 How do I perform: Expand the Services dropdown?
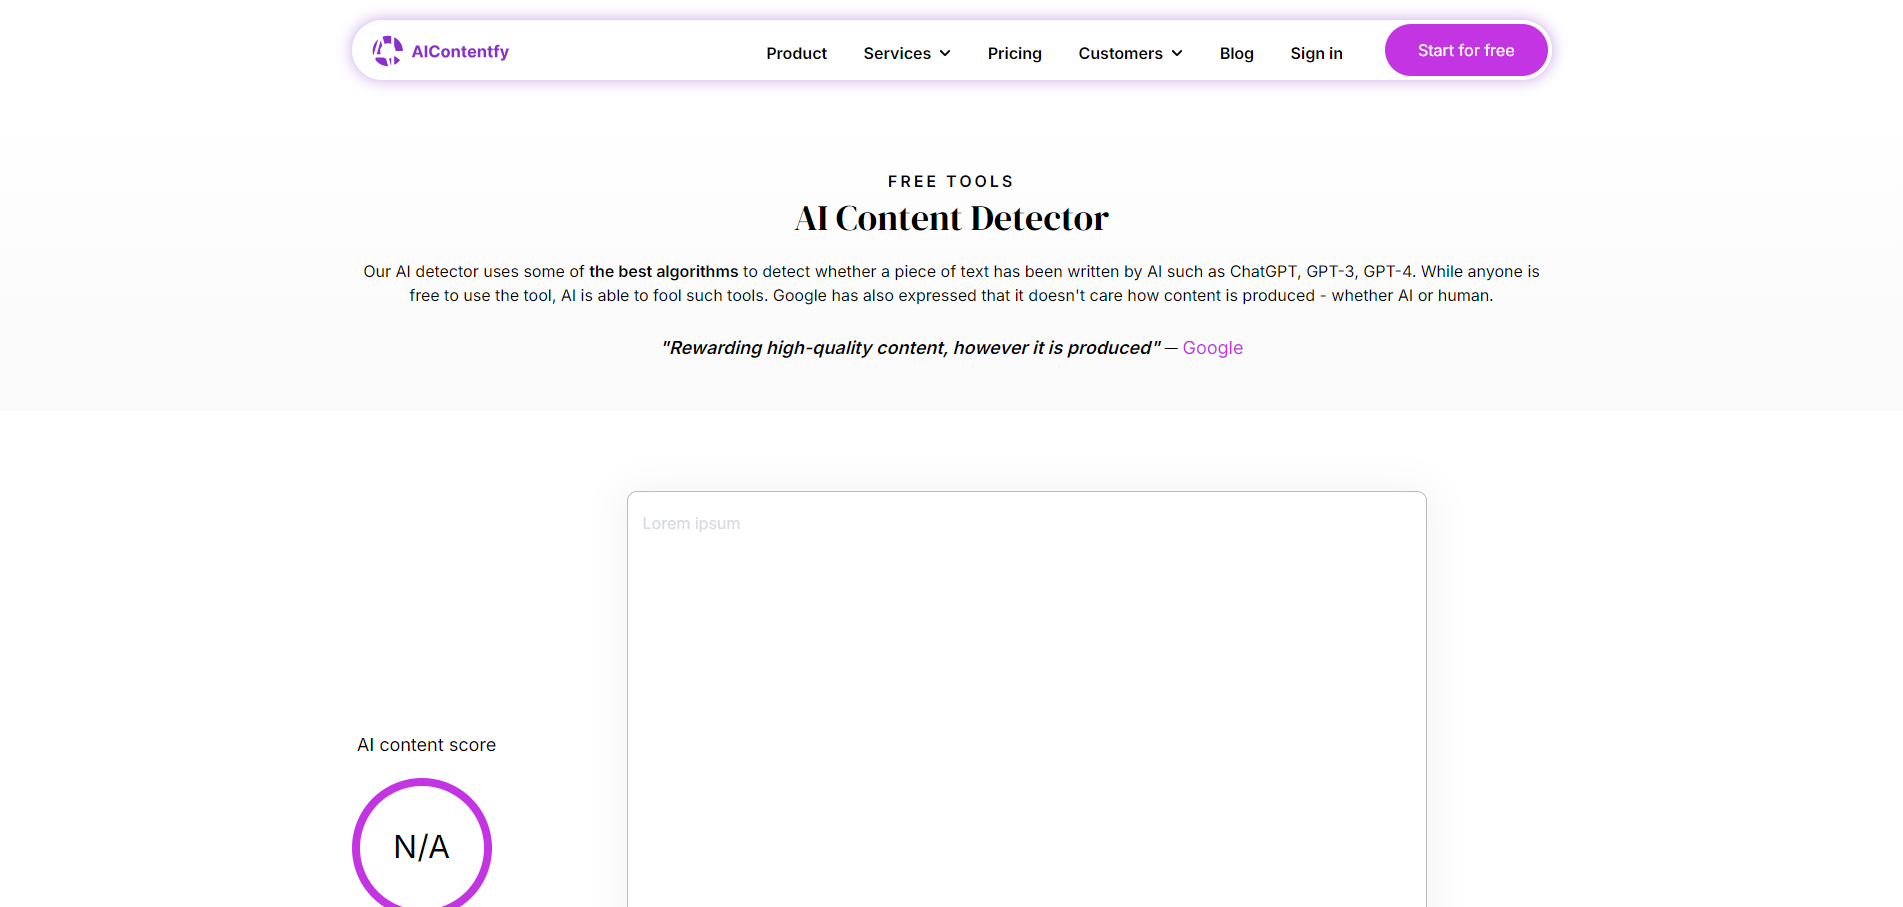pyautogui.click(x=897, y=53)
